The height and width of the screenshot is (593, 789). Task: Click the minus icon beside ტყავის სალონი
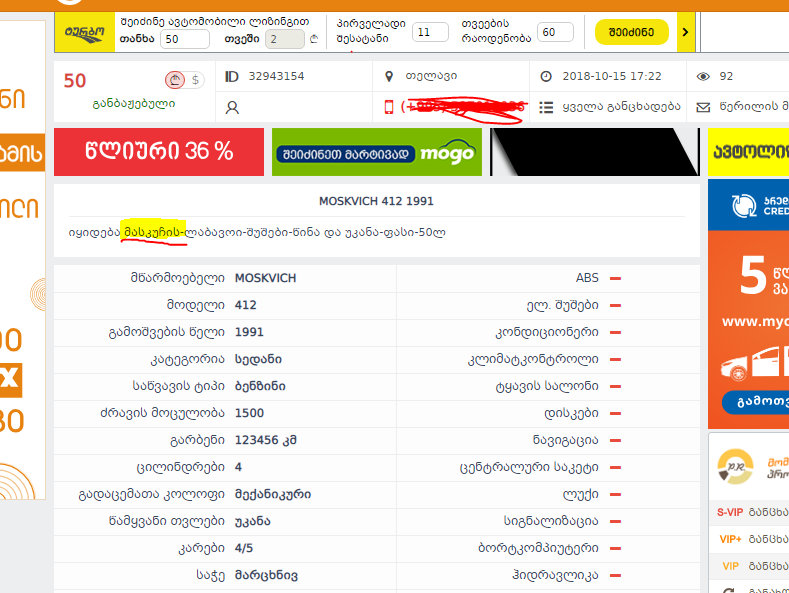point(615,387)
